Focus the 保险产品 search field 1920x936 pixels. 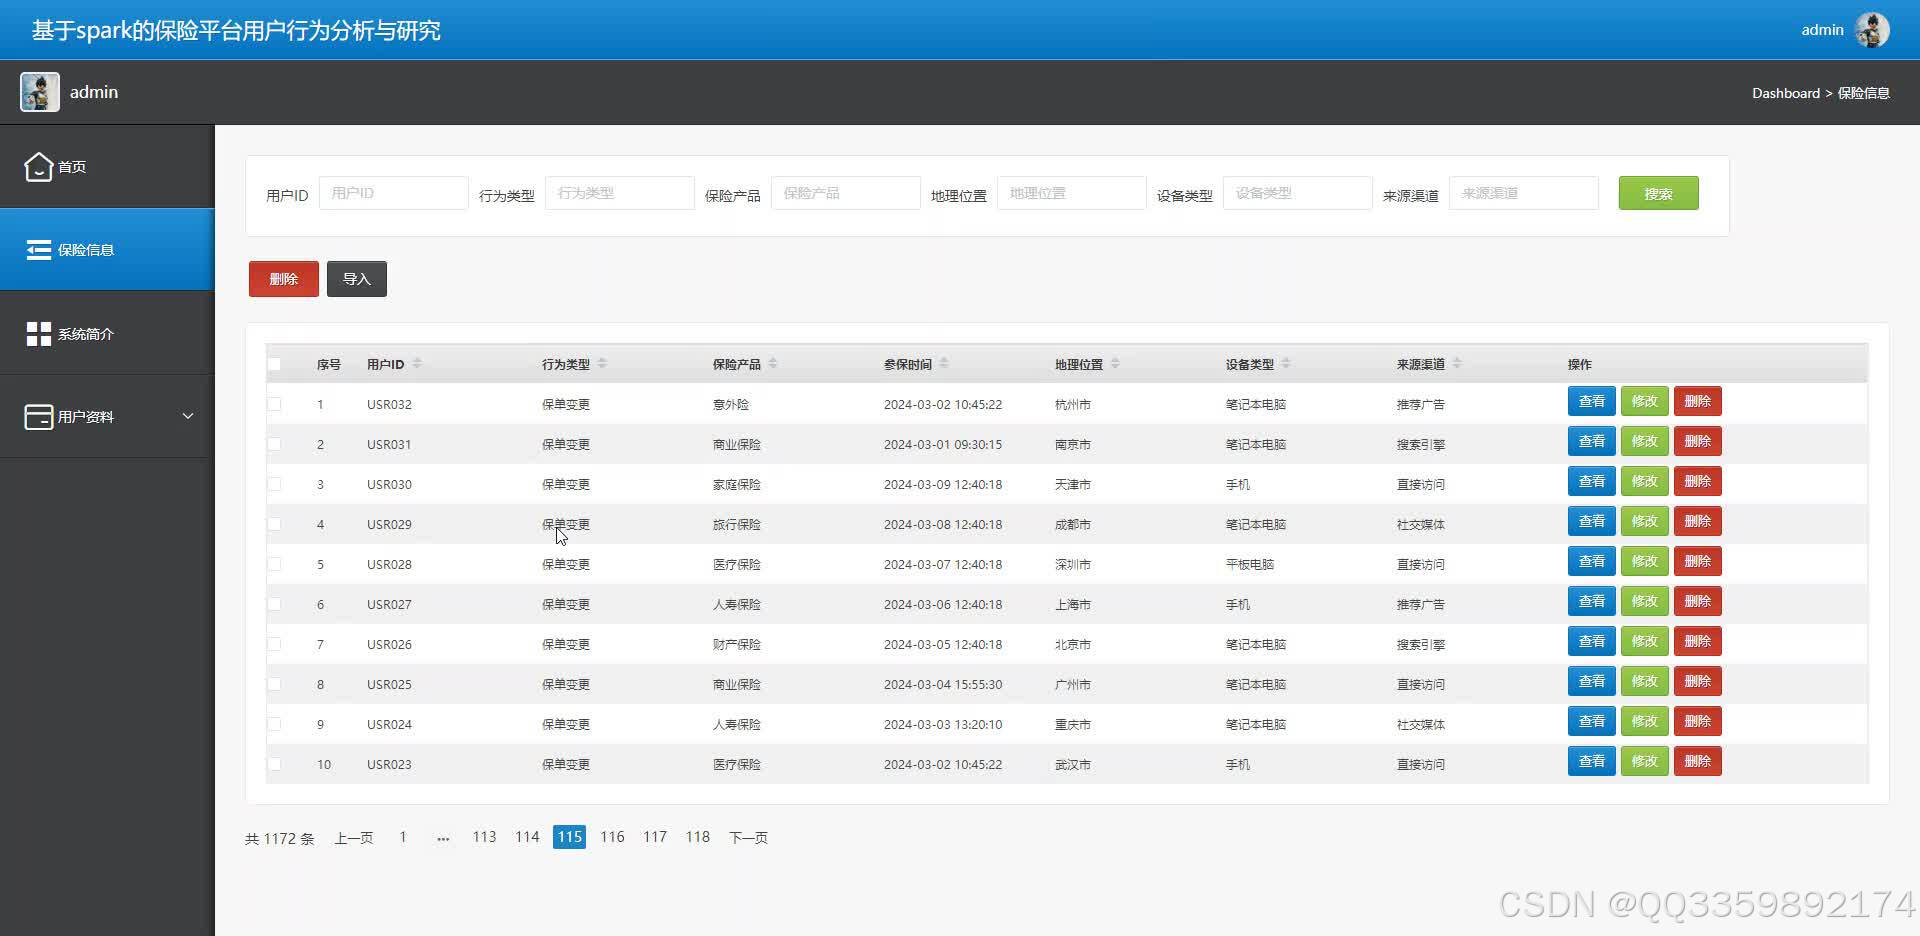click(845, 193)
